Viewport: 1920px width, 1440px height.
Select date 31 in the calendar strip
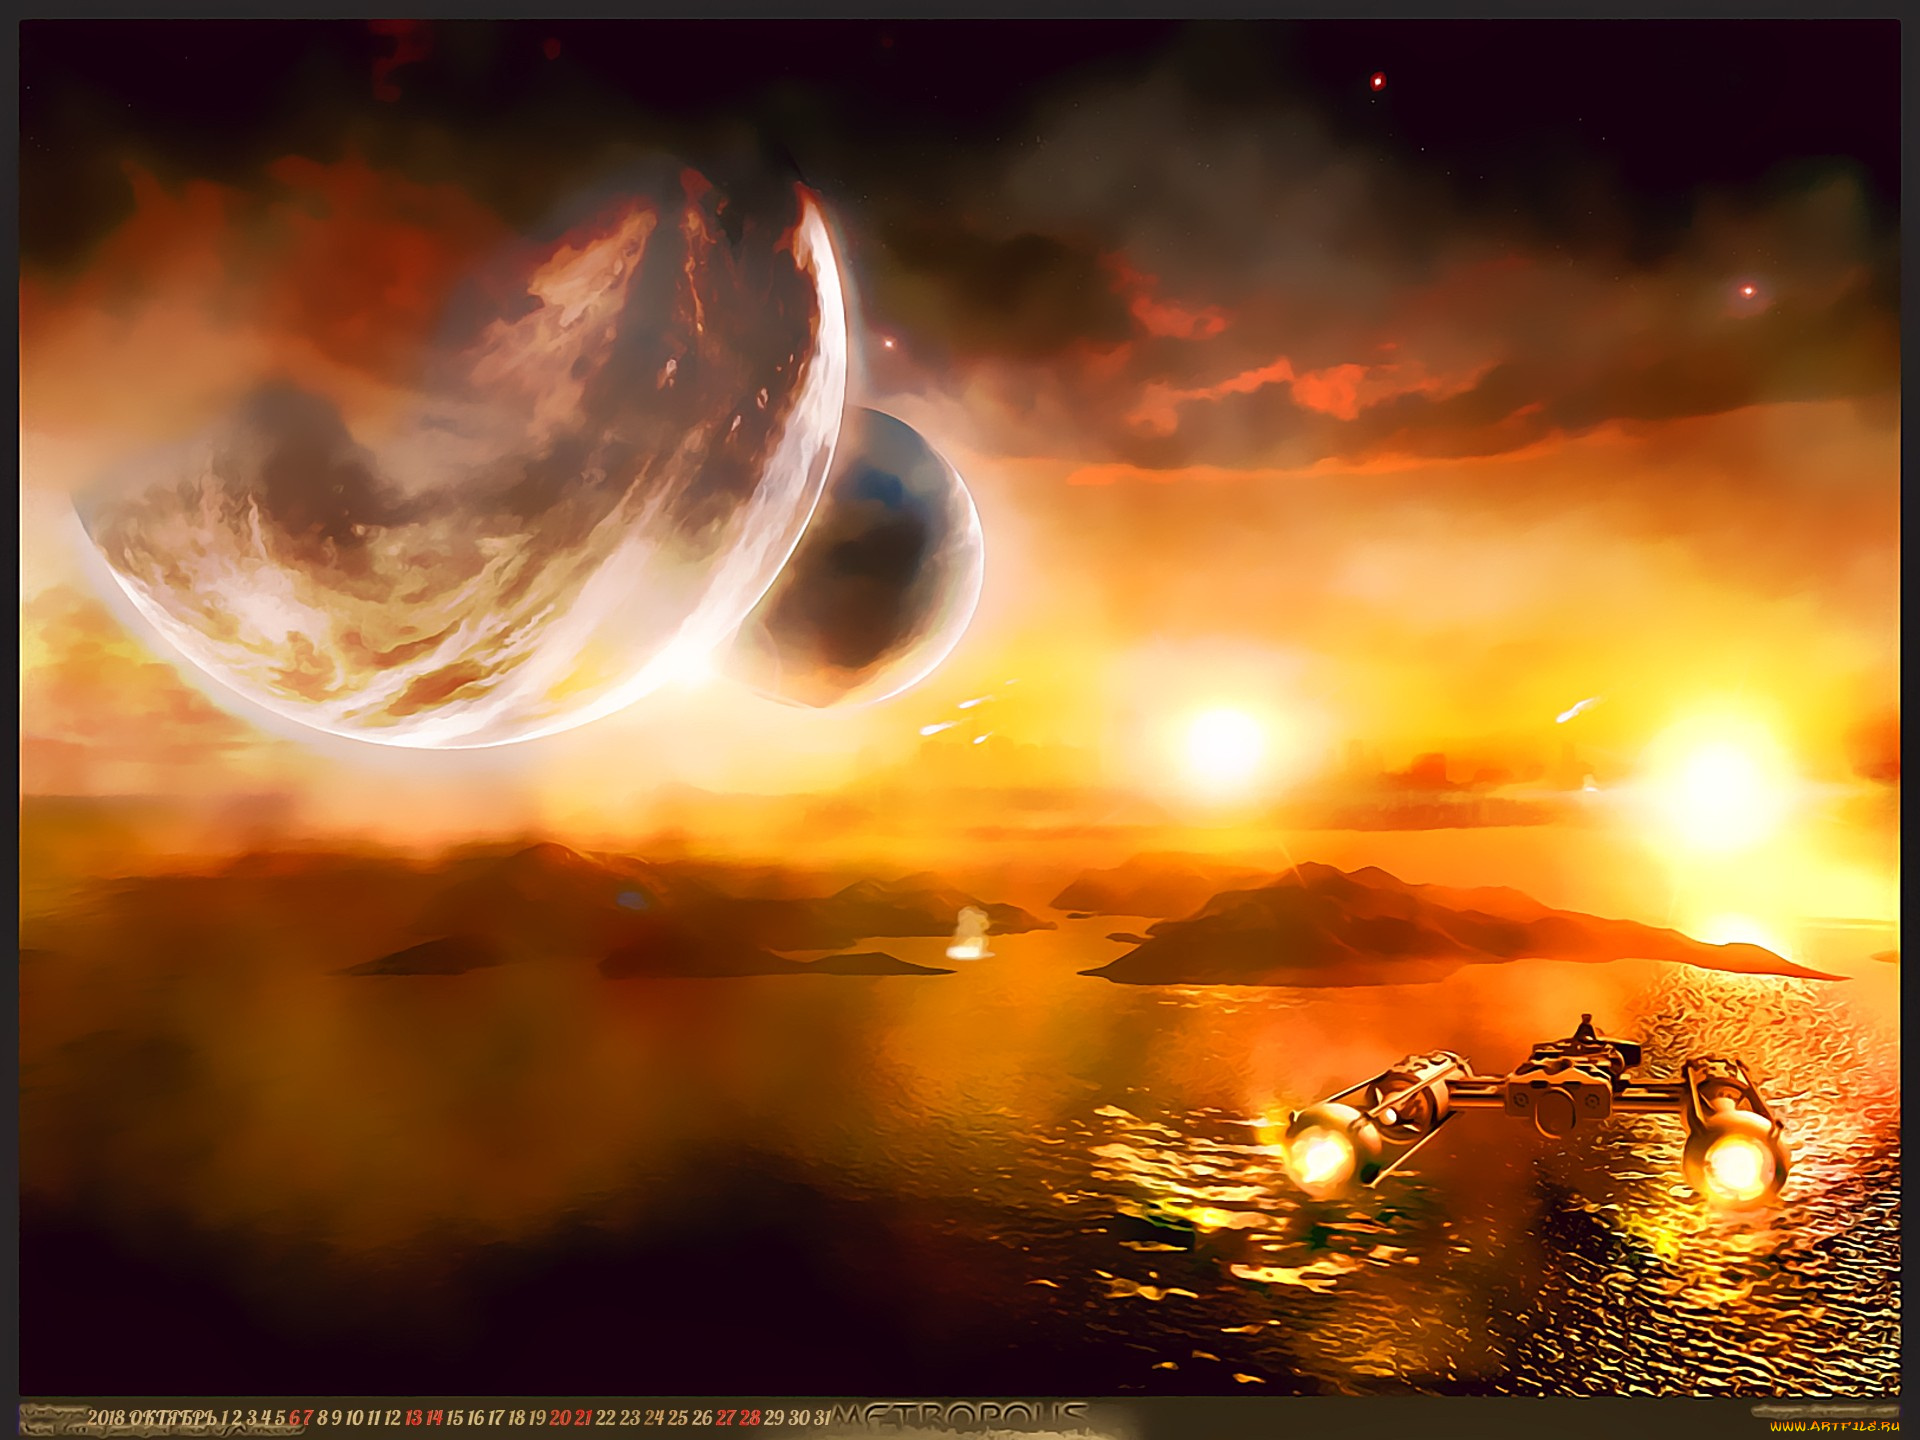(x=822, y=1418)
